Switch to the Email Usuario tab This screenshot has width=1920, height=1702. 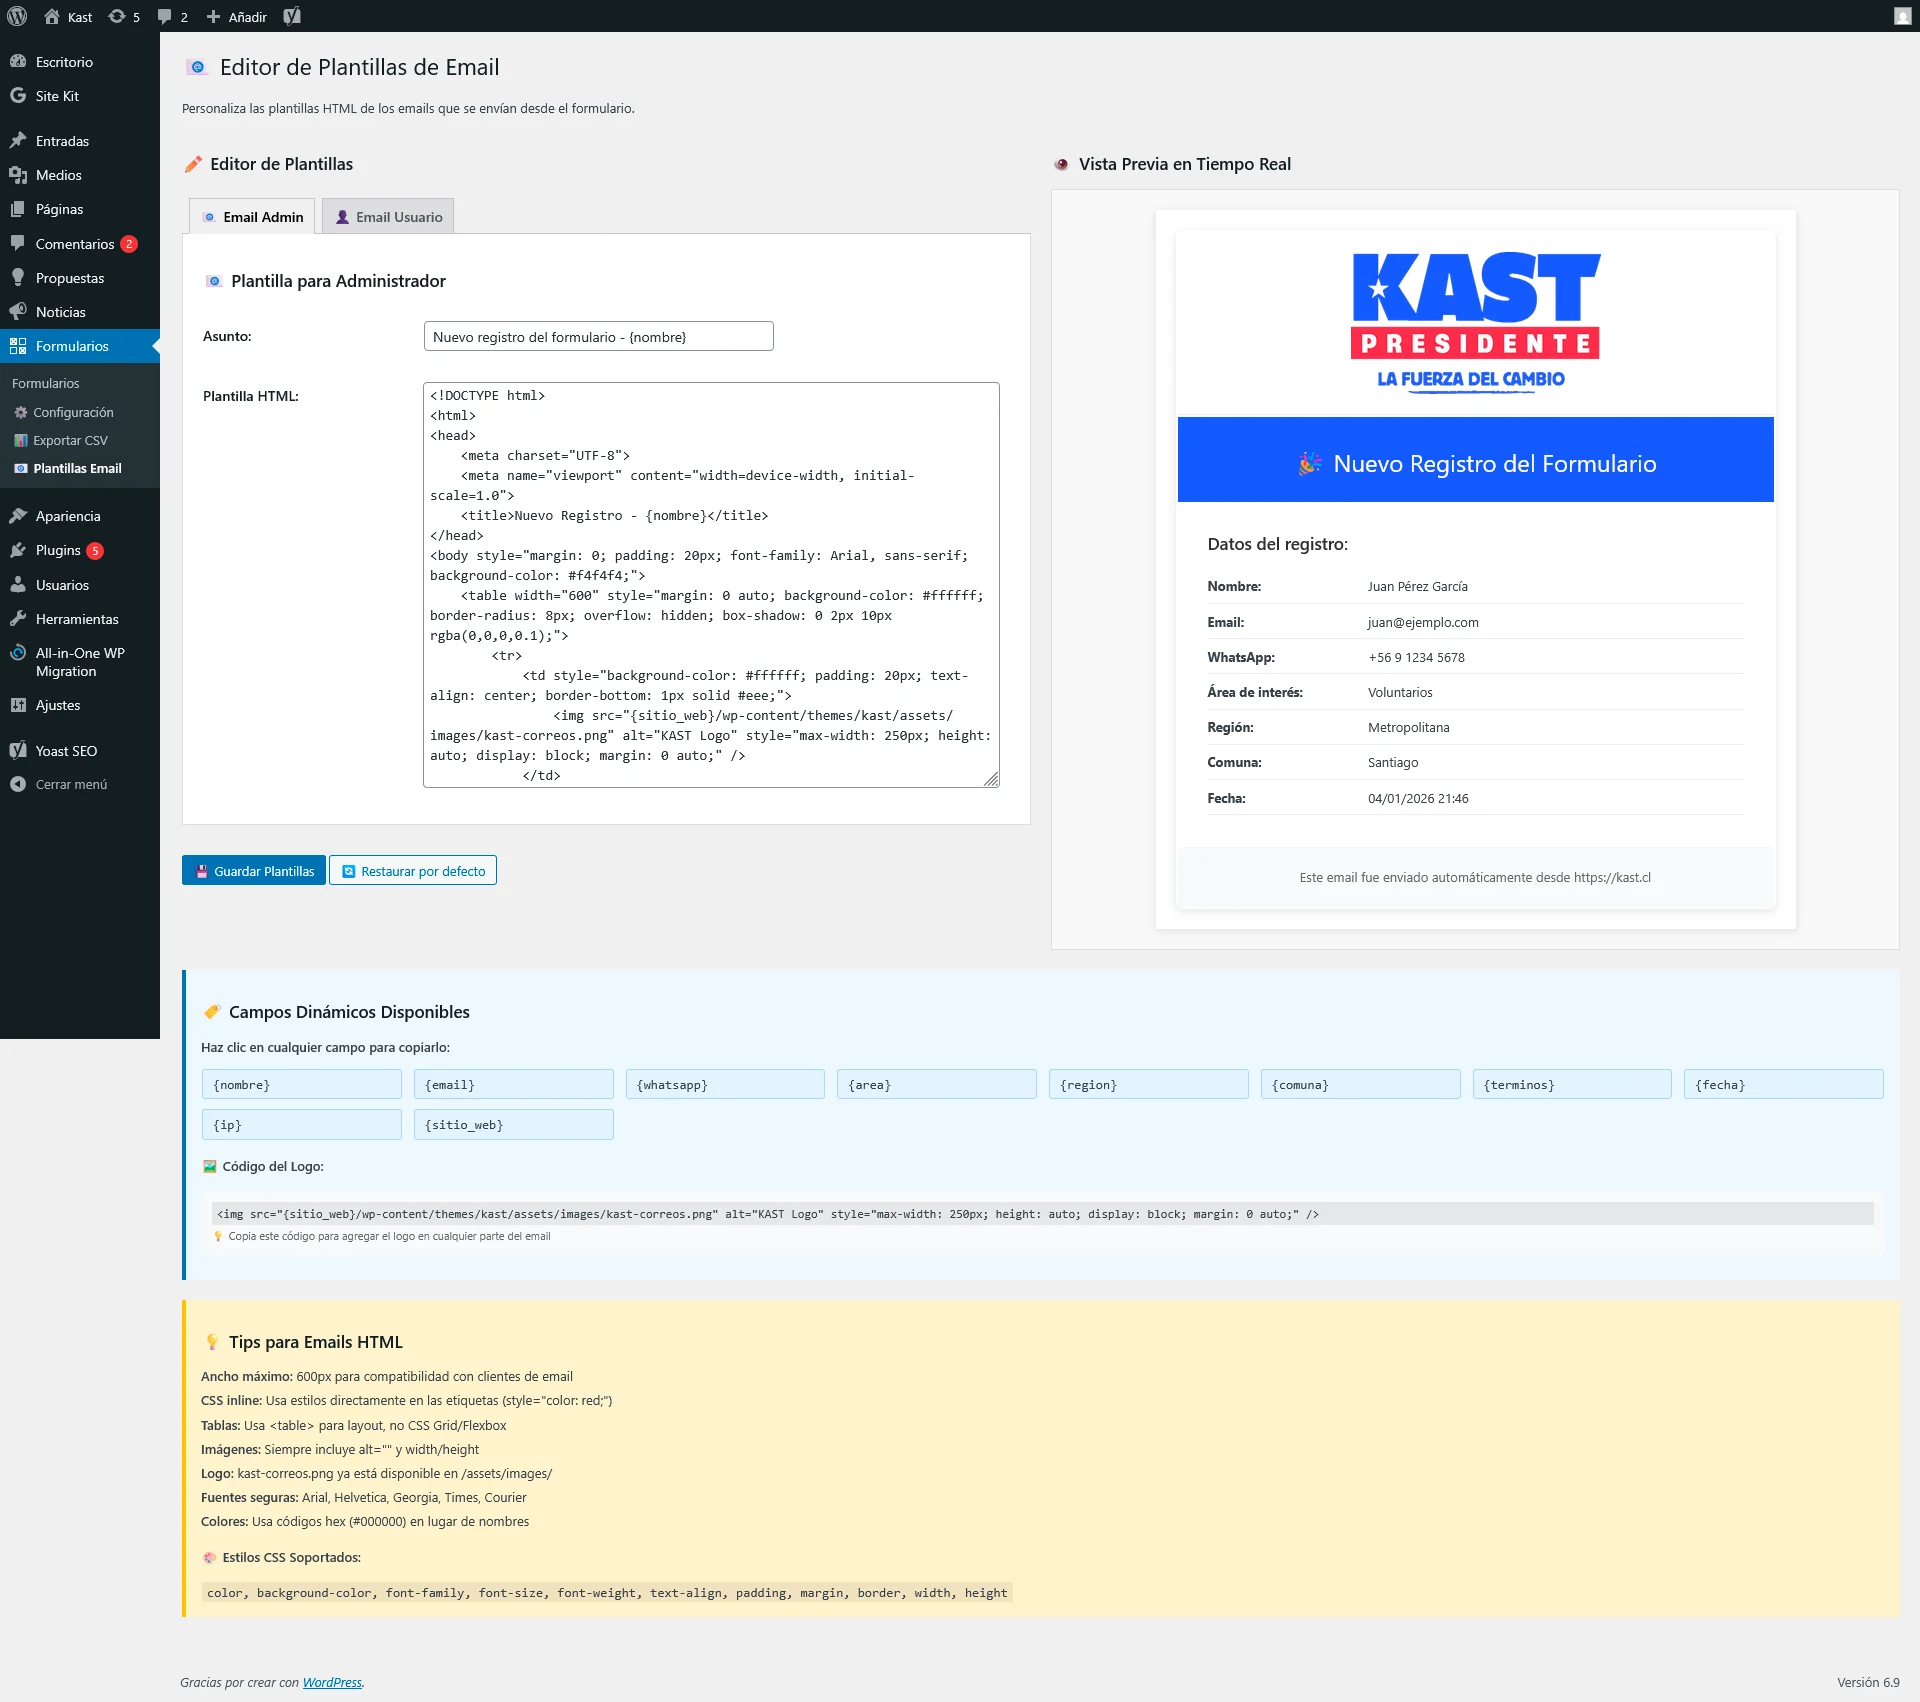[x=388, y=217]
